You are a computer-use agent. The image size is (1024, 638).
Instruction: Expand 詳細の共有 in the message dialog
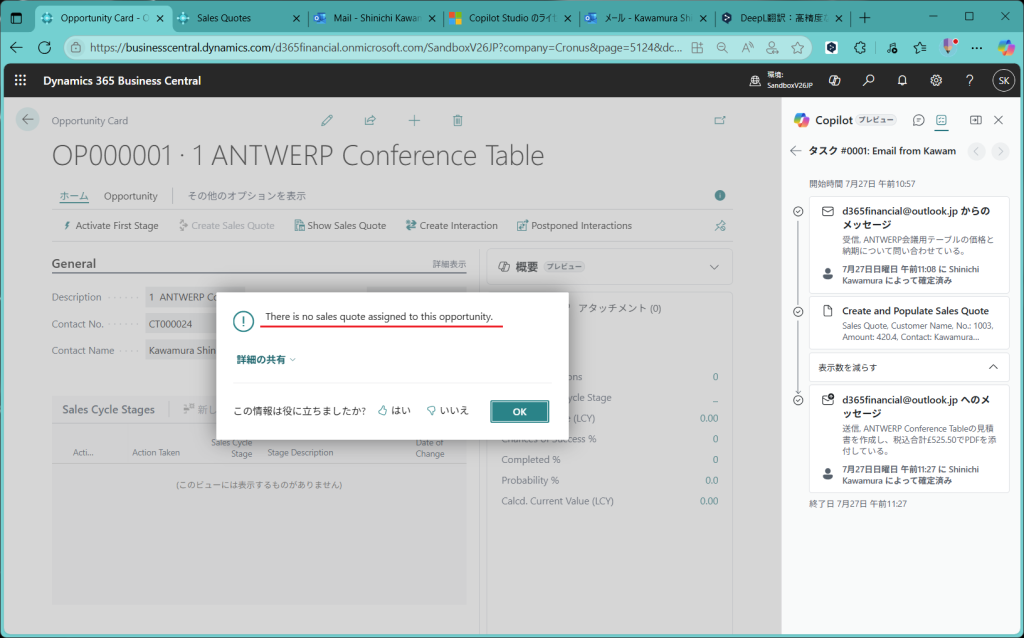coord(266,359)
